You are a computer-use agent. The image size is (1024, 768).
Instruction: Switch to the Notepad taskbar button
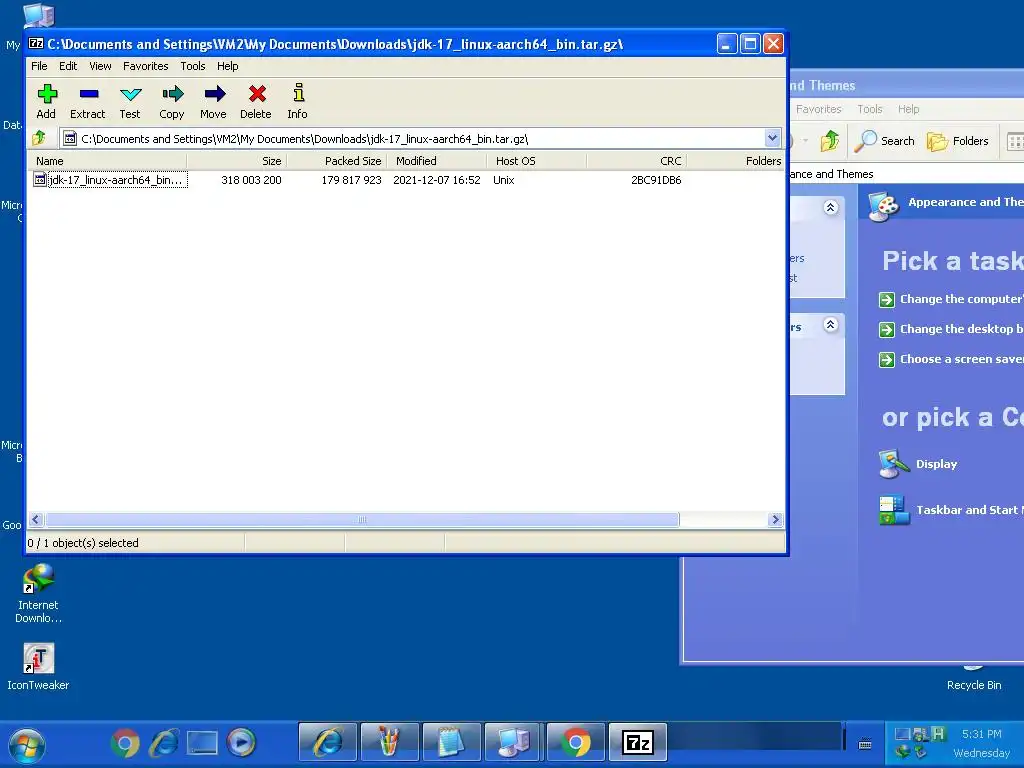pyautogui.click(x=451, y=743)
